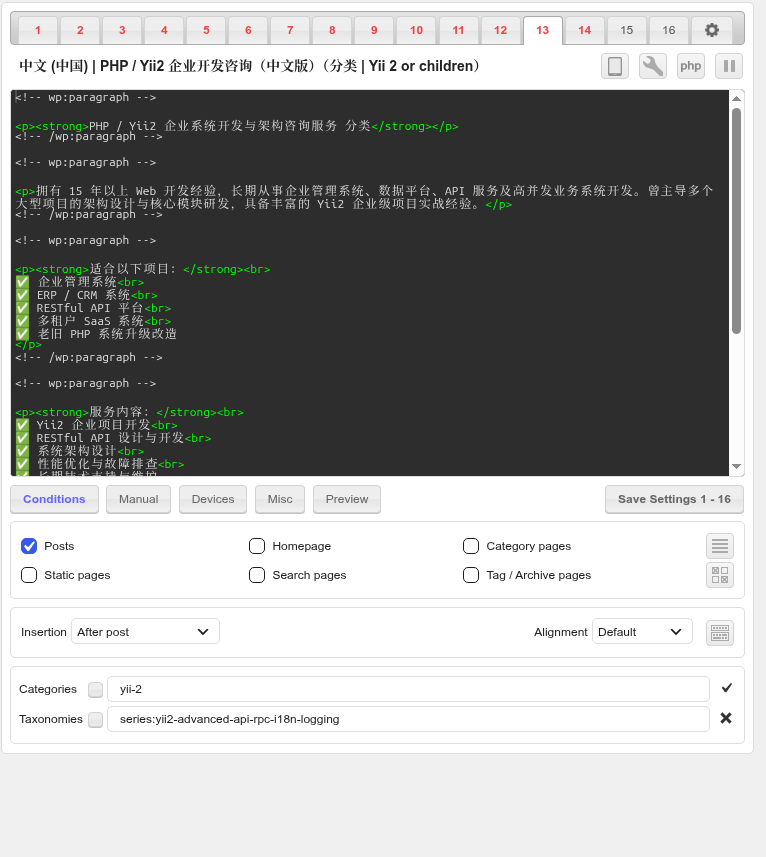Switch to block tab 7
The width and height of the screenshot is (766, 857).
tap(290, 30)
